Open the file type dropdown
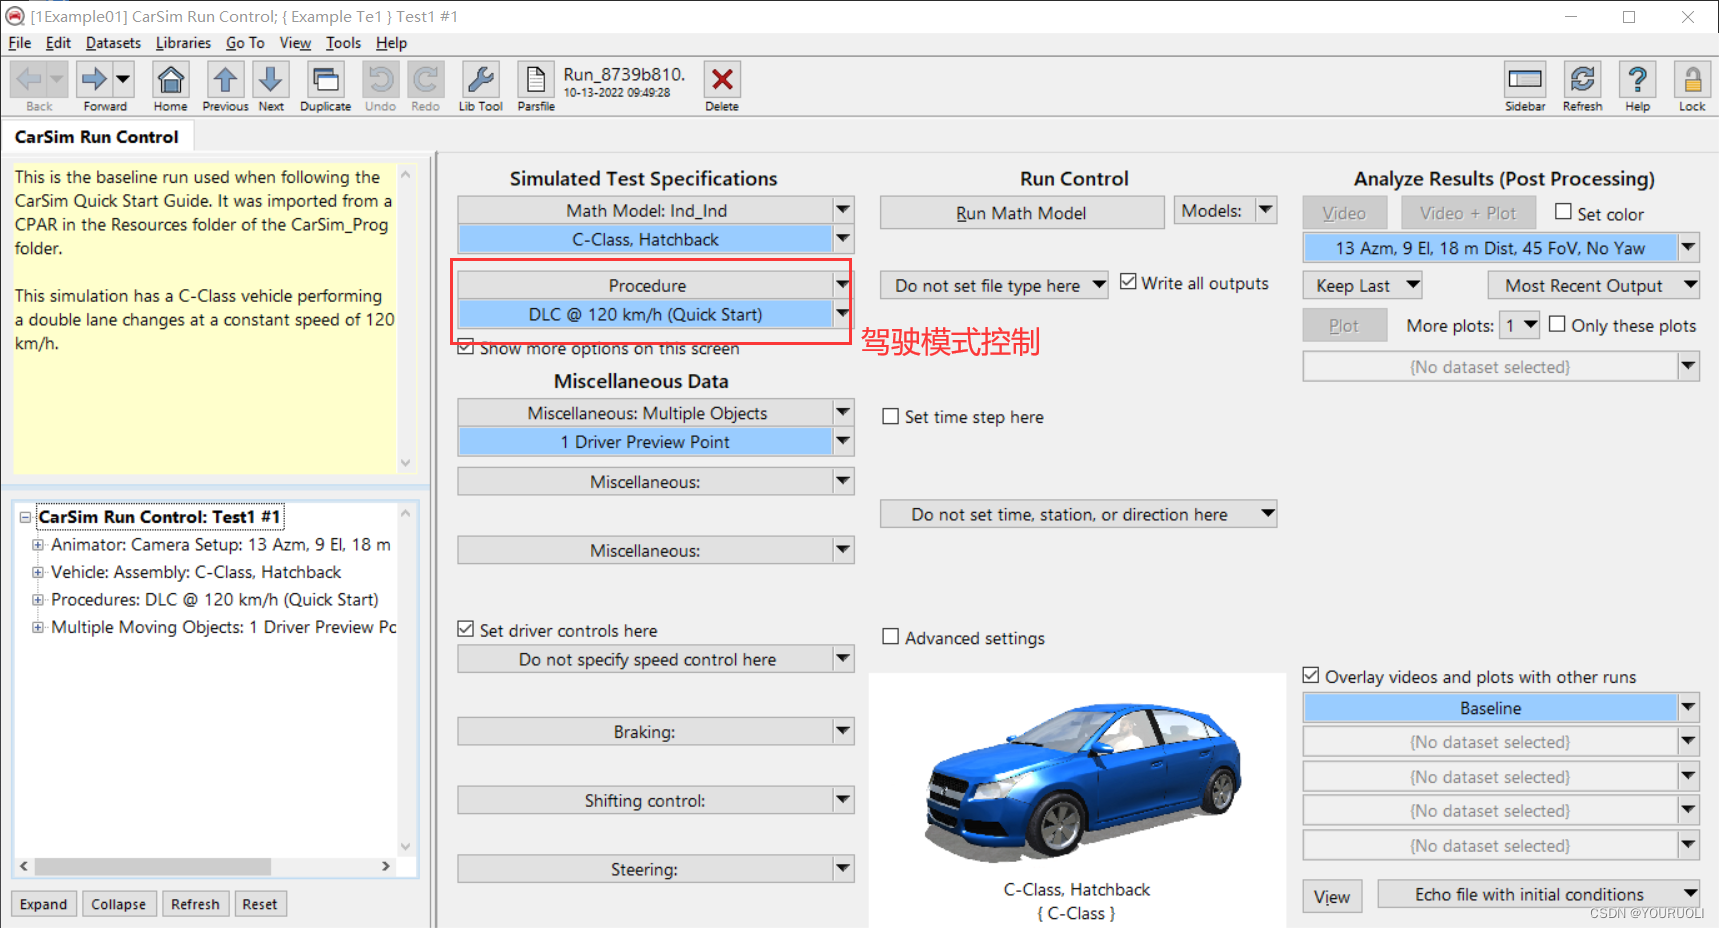This screenshot has height=928, width=1719. tap(994, 286)
